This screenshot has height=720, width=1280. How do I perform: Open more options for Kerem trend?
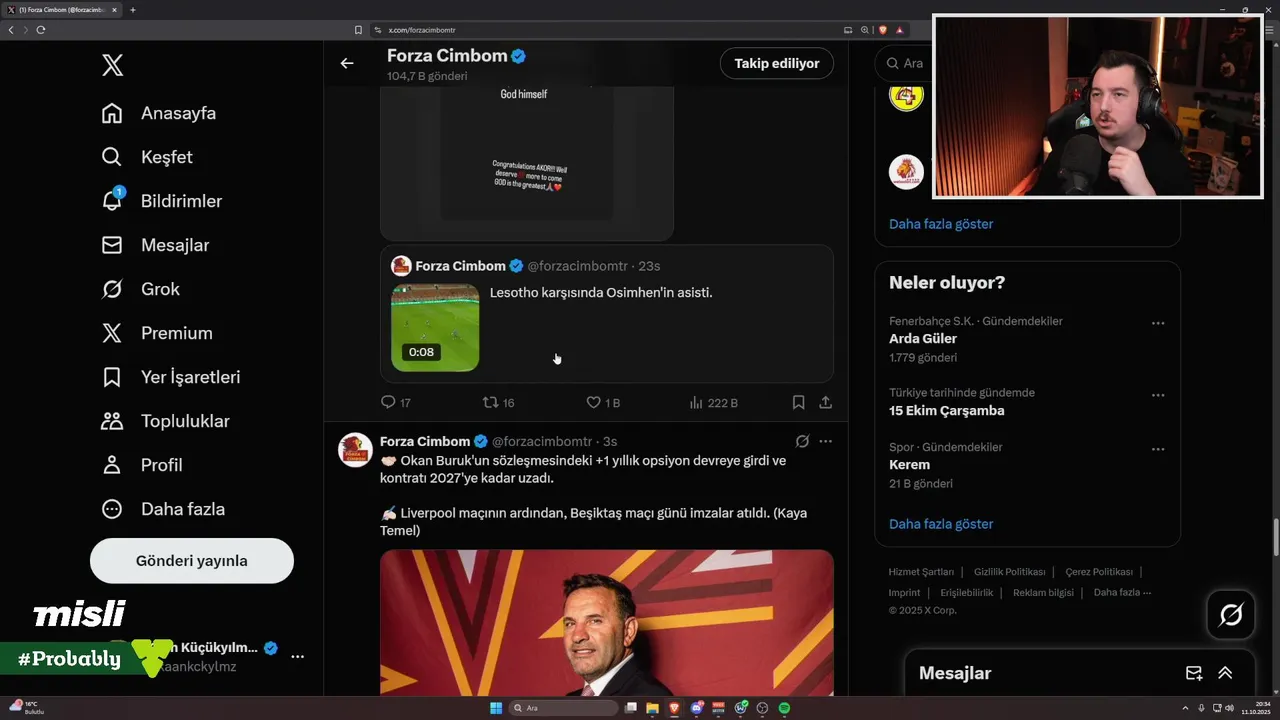click(1158, 449)
